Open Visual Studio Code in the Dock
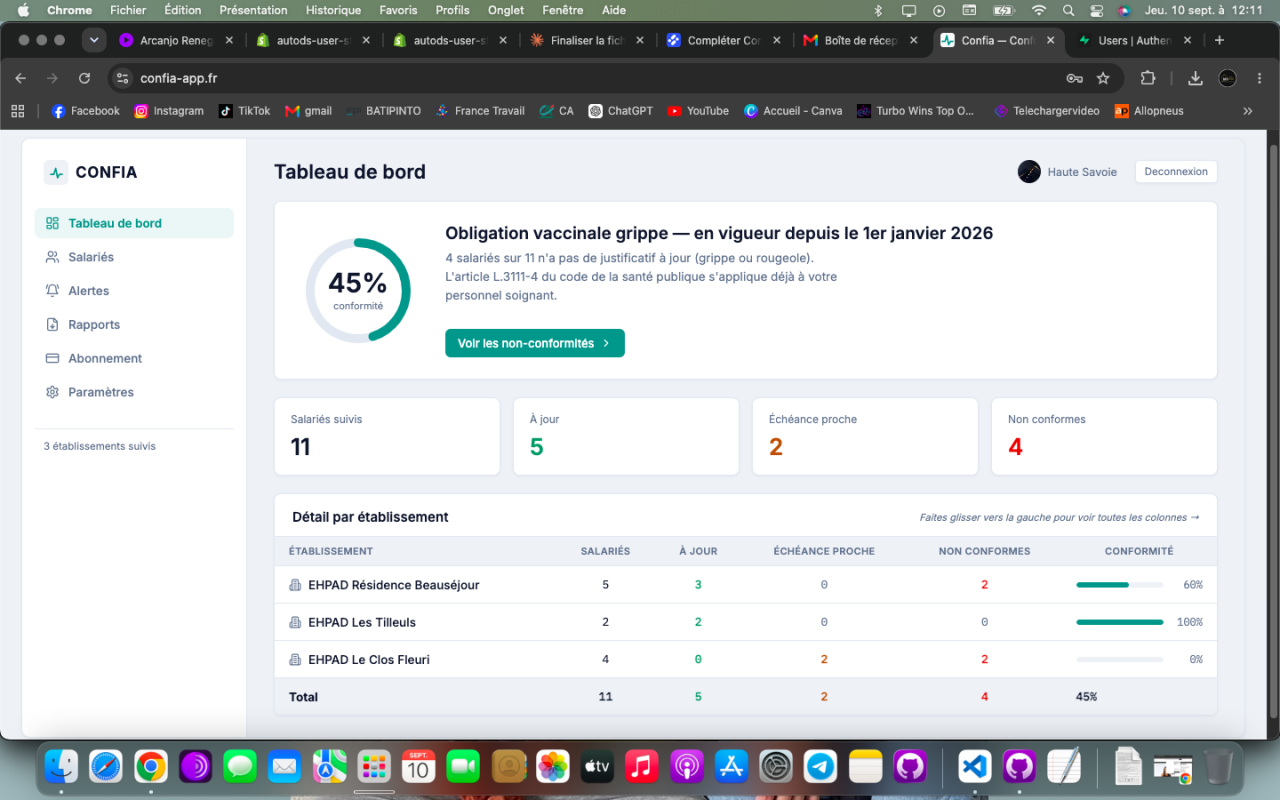 click(x=975, y=767)
